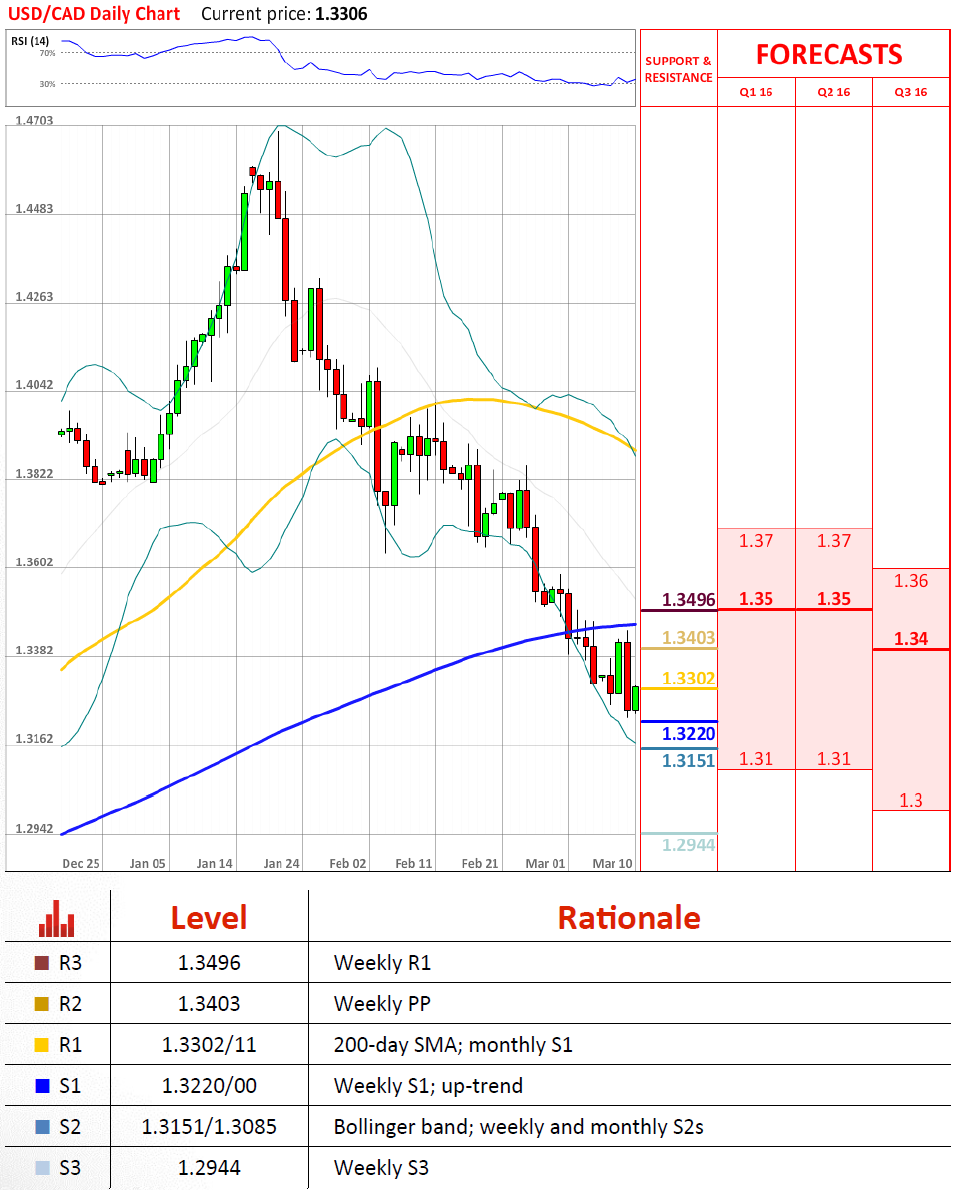Image resolution: width=963 pixels, height=1190 pixels.
Task: Click the R3 dark red color swatch
Action: [42, 963]
